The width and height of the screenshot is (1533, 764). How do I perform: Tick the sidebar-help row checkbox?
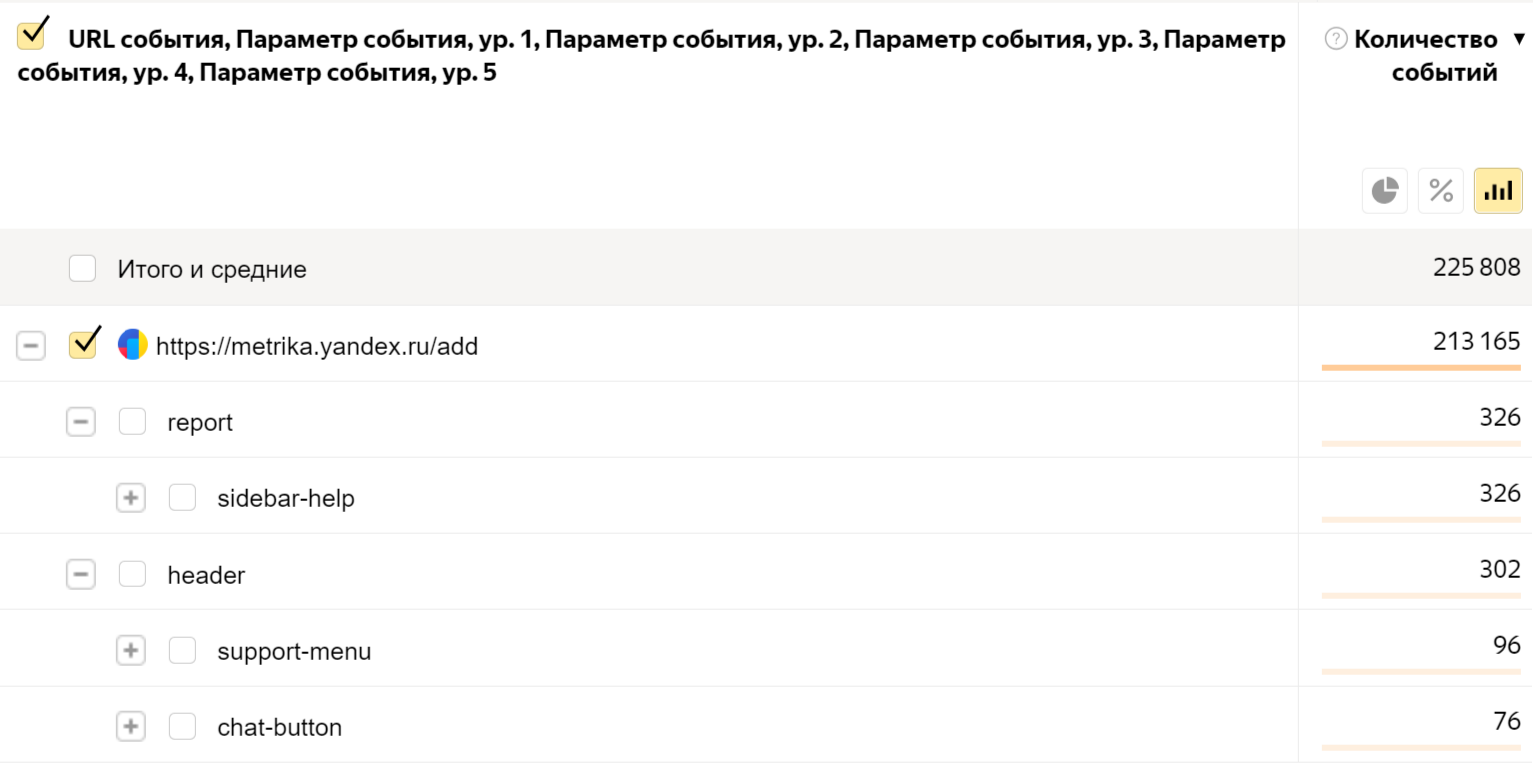[x=182, y=497]
